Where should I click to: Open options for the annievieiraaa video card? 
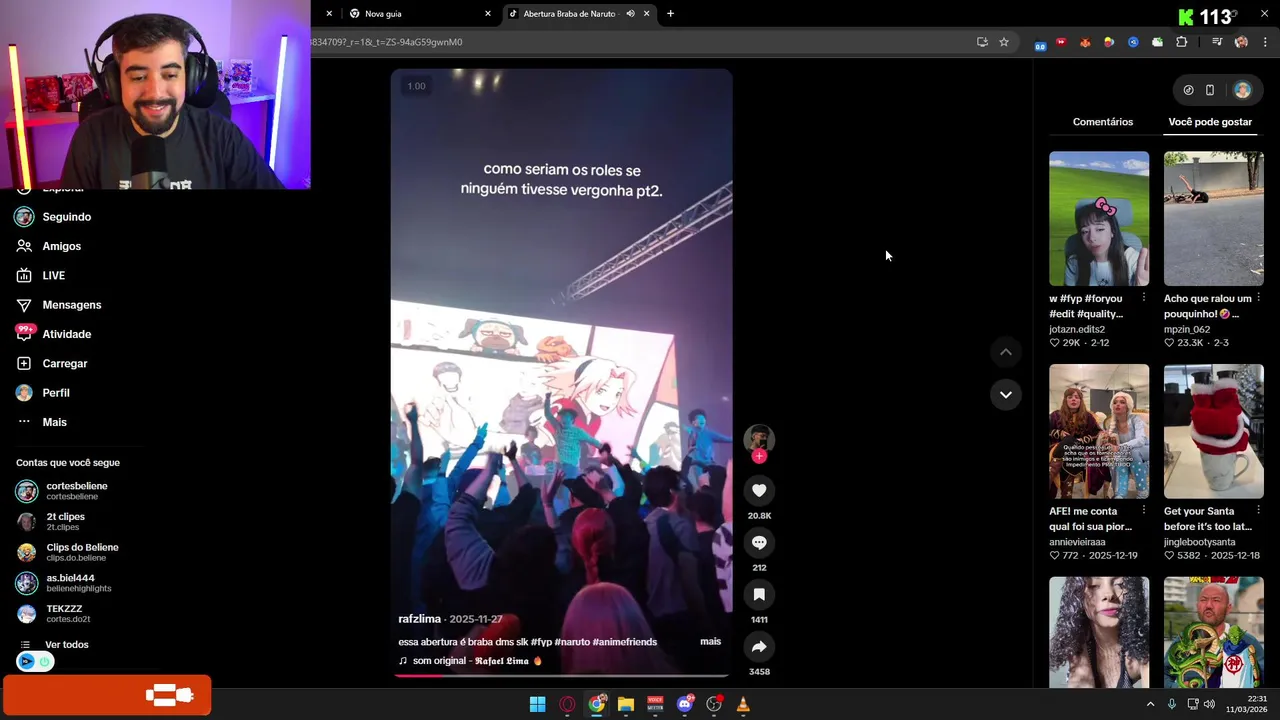point(1144,511)
